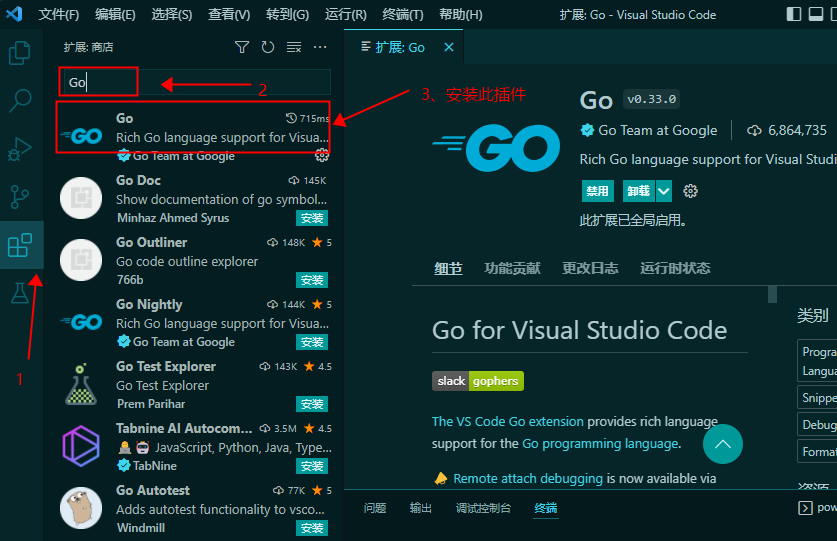
Task: Open the 终端(T) menu
Action: pyautogui.click(x=403, y=14)
